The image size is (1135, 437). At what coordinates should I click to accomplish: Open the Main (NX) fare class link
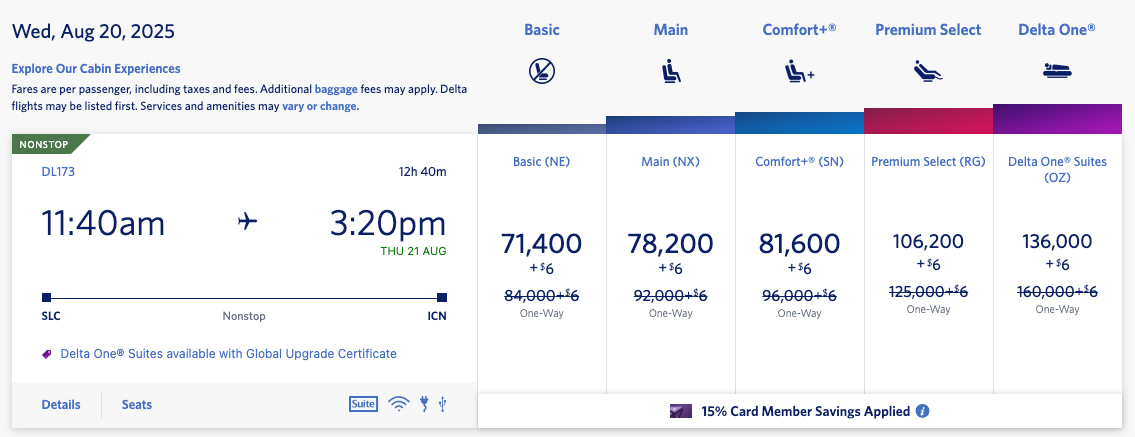point(670,161)
